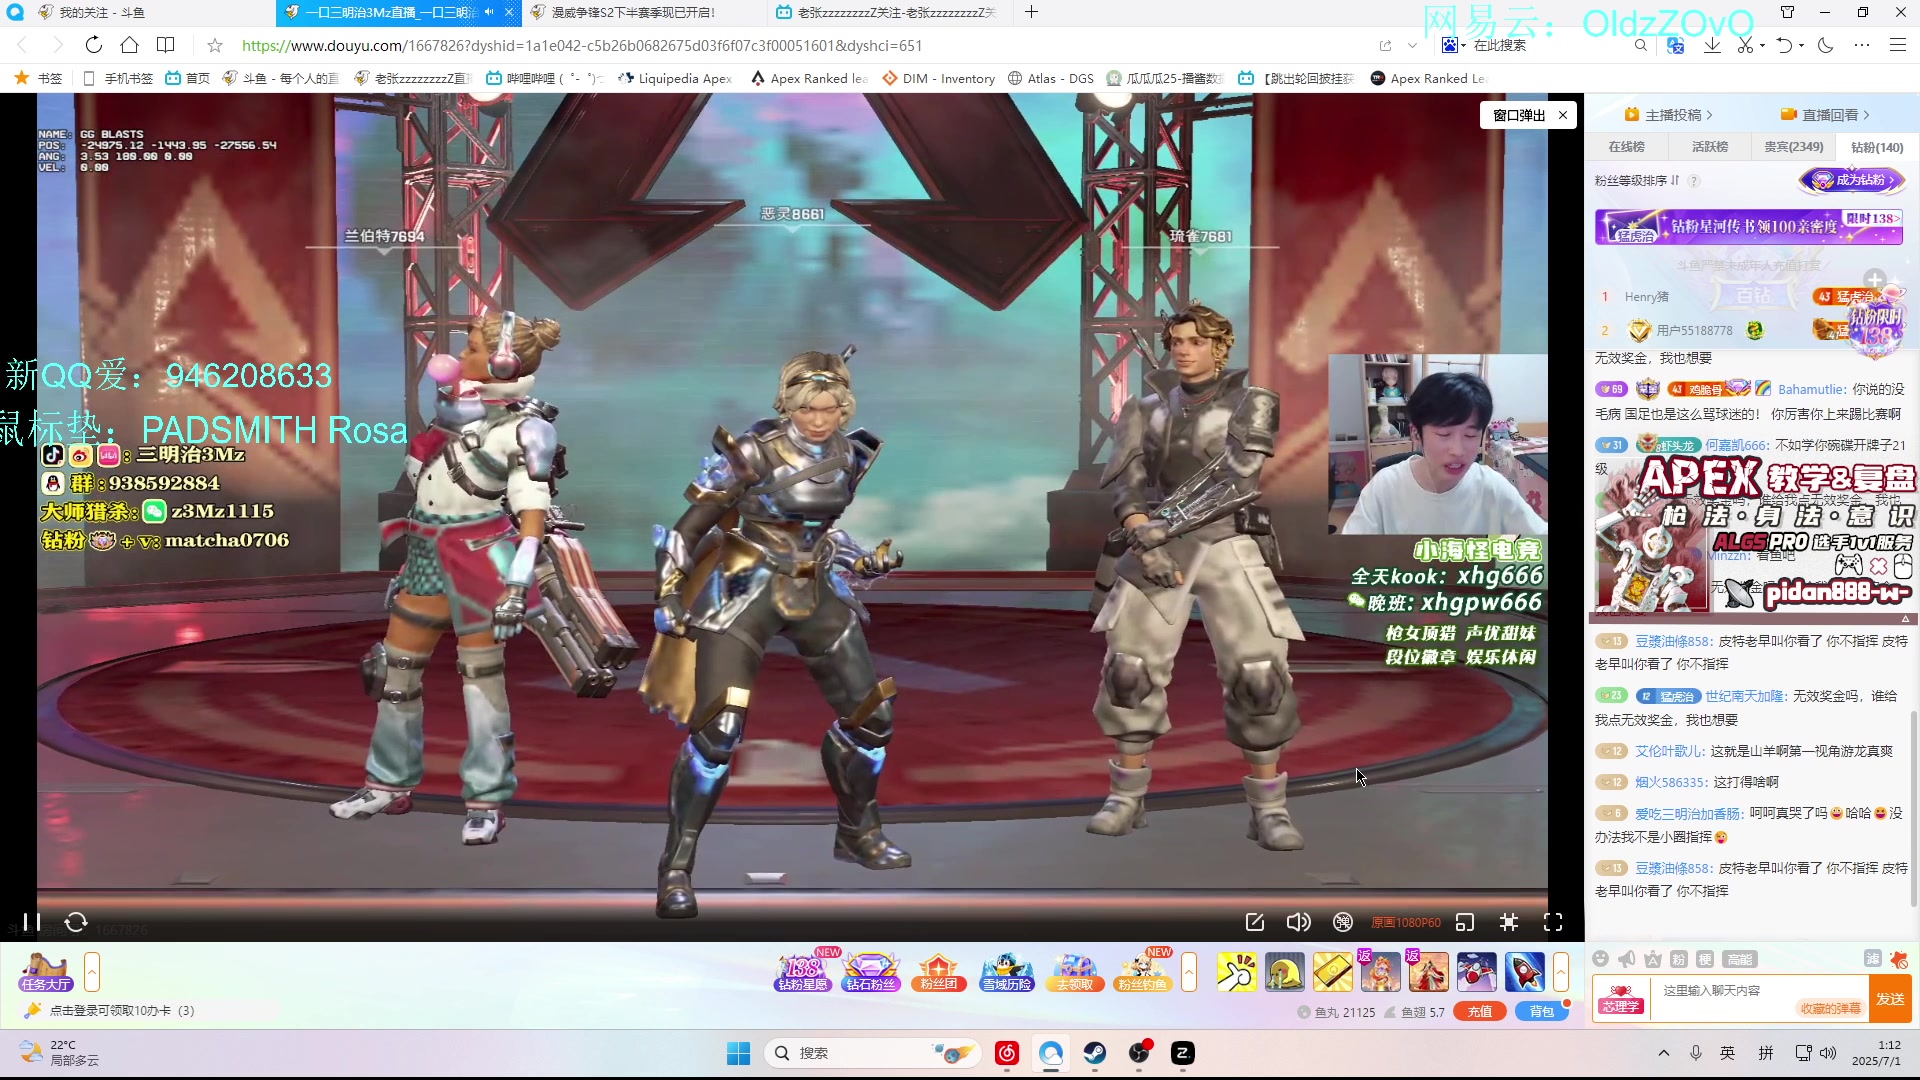The width and height of the screenshot is (1920, 1080).
Task: Open the emoji picker in chat
Action: coord(1601,959)
